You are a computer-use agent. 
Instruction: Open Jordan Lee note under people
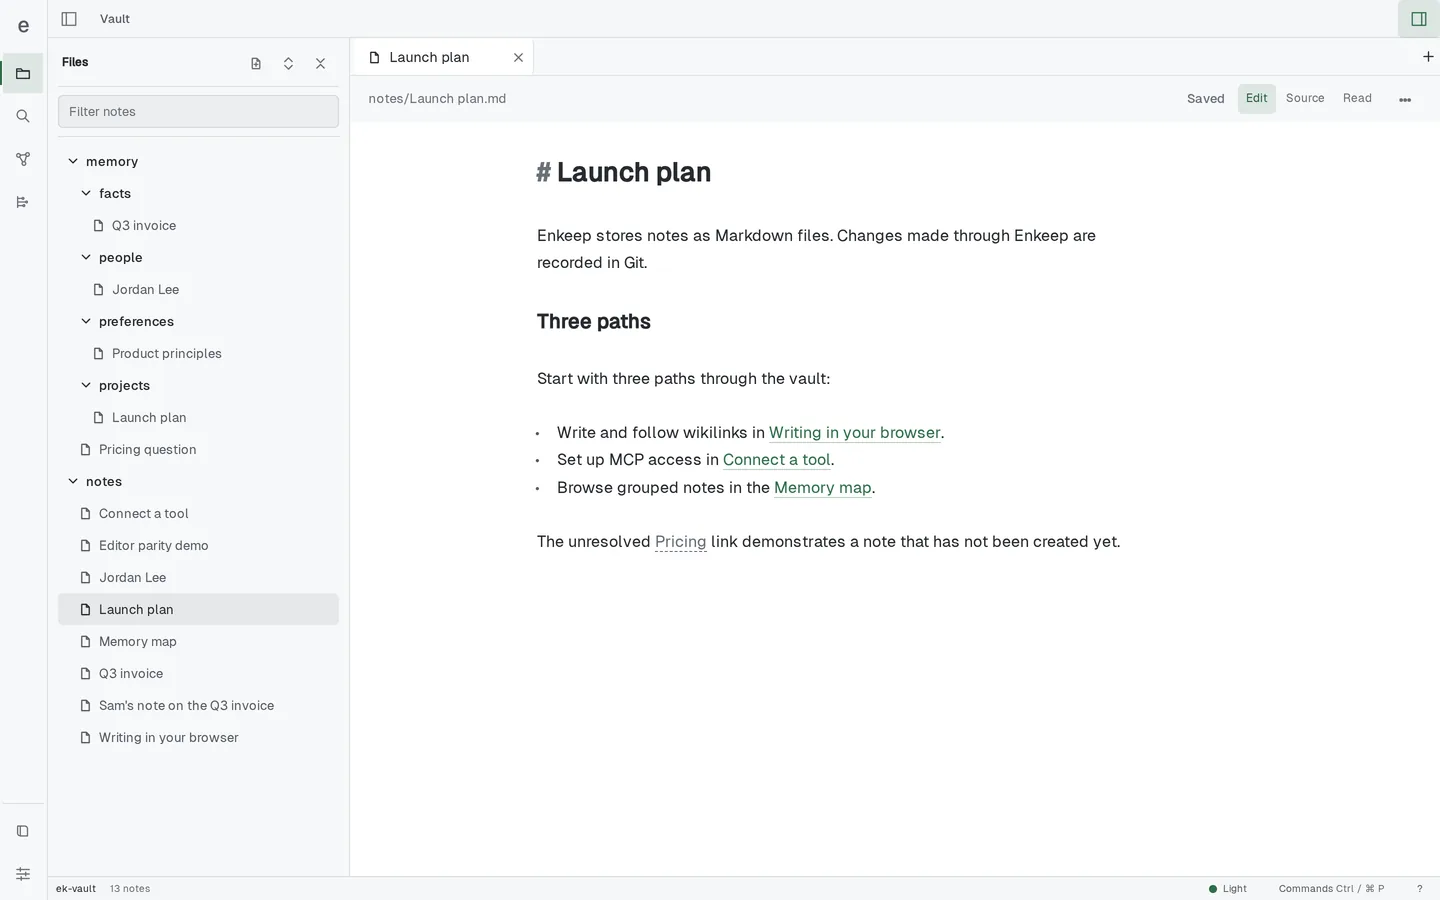pos(198,289)
